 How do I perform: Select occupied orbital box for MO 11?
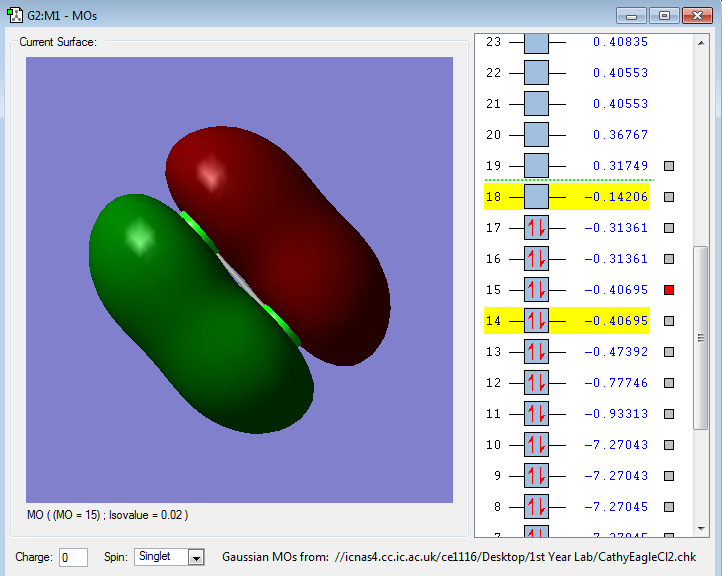[536, 413]
